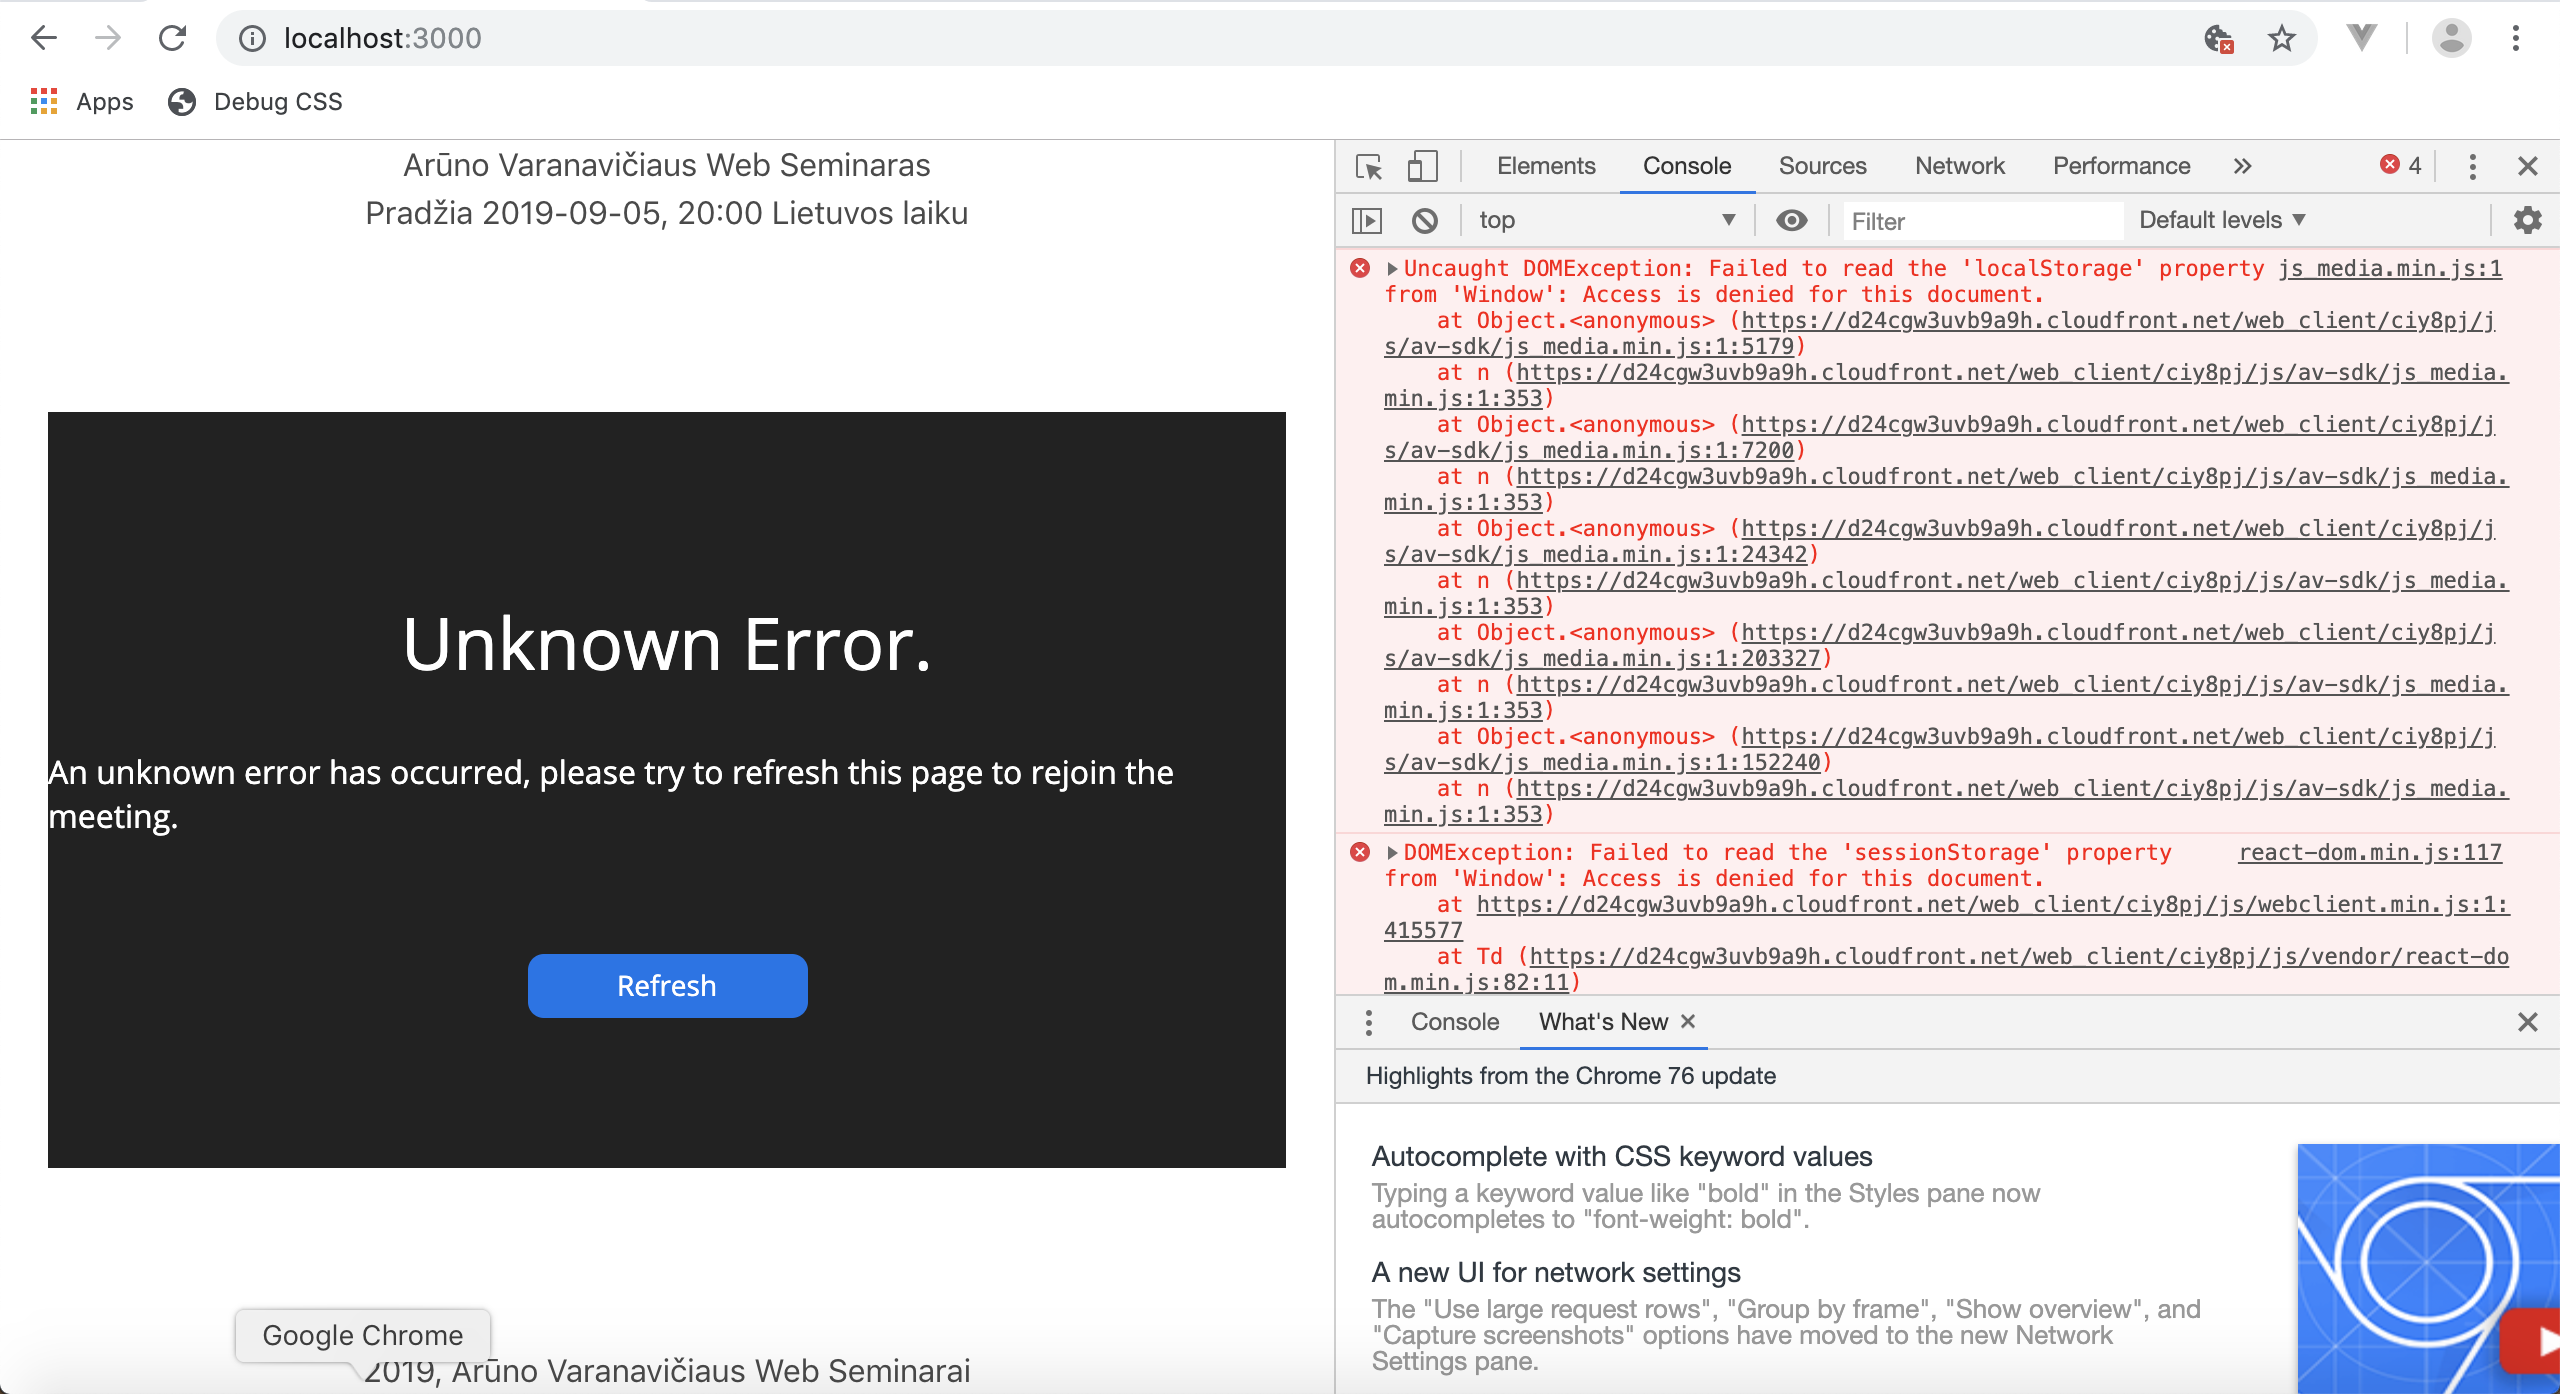Switch to the Network tab
The image size is (2560, 1394).
tap(1959, 166)
